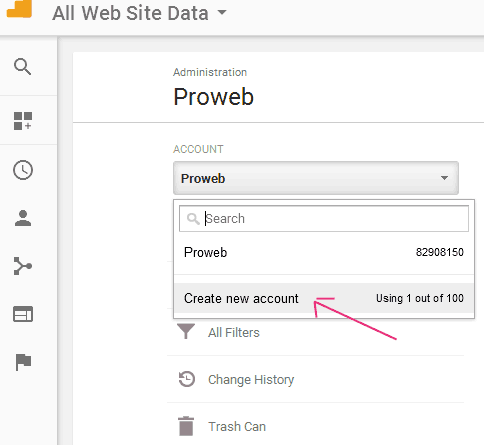Open the All Filters link

(234, 333)
